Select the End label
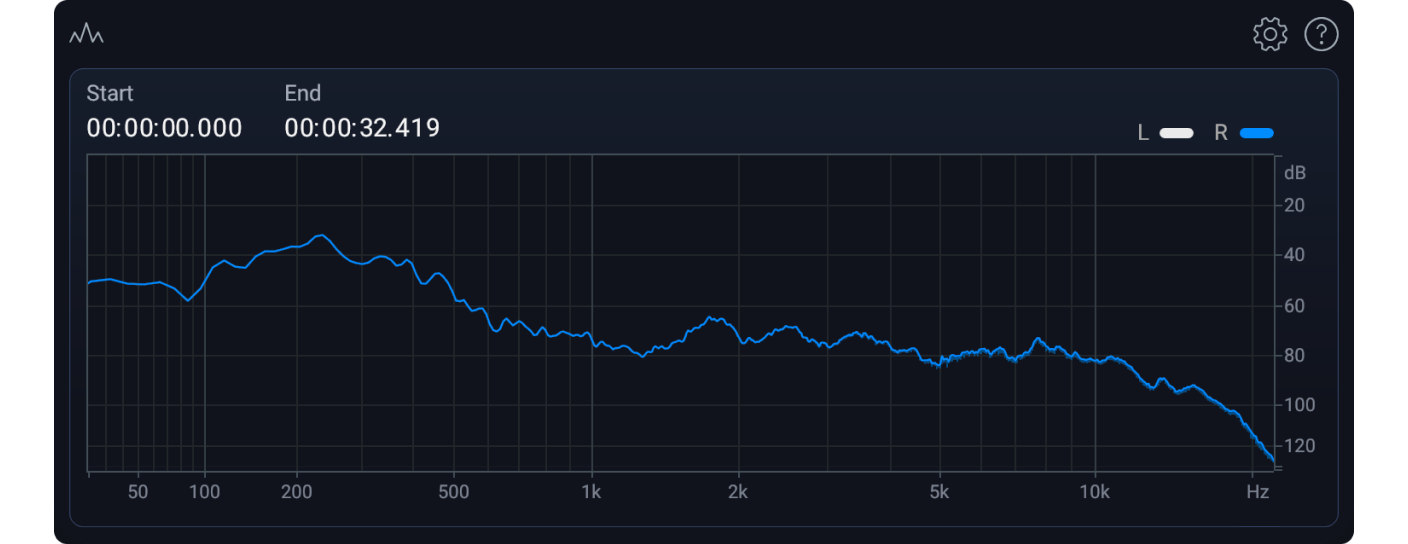The width and height of the screenshot is (1408, 544). [x=303, y=93]
